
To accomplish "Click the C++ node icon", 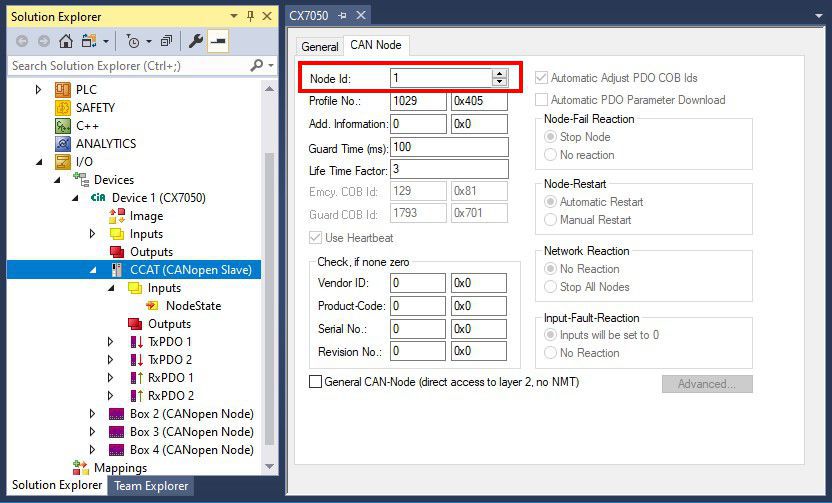I will (63, 126).
